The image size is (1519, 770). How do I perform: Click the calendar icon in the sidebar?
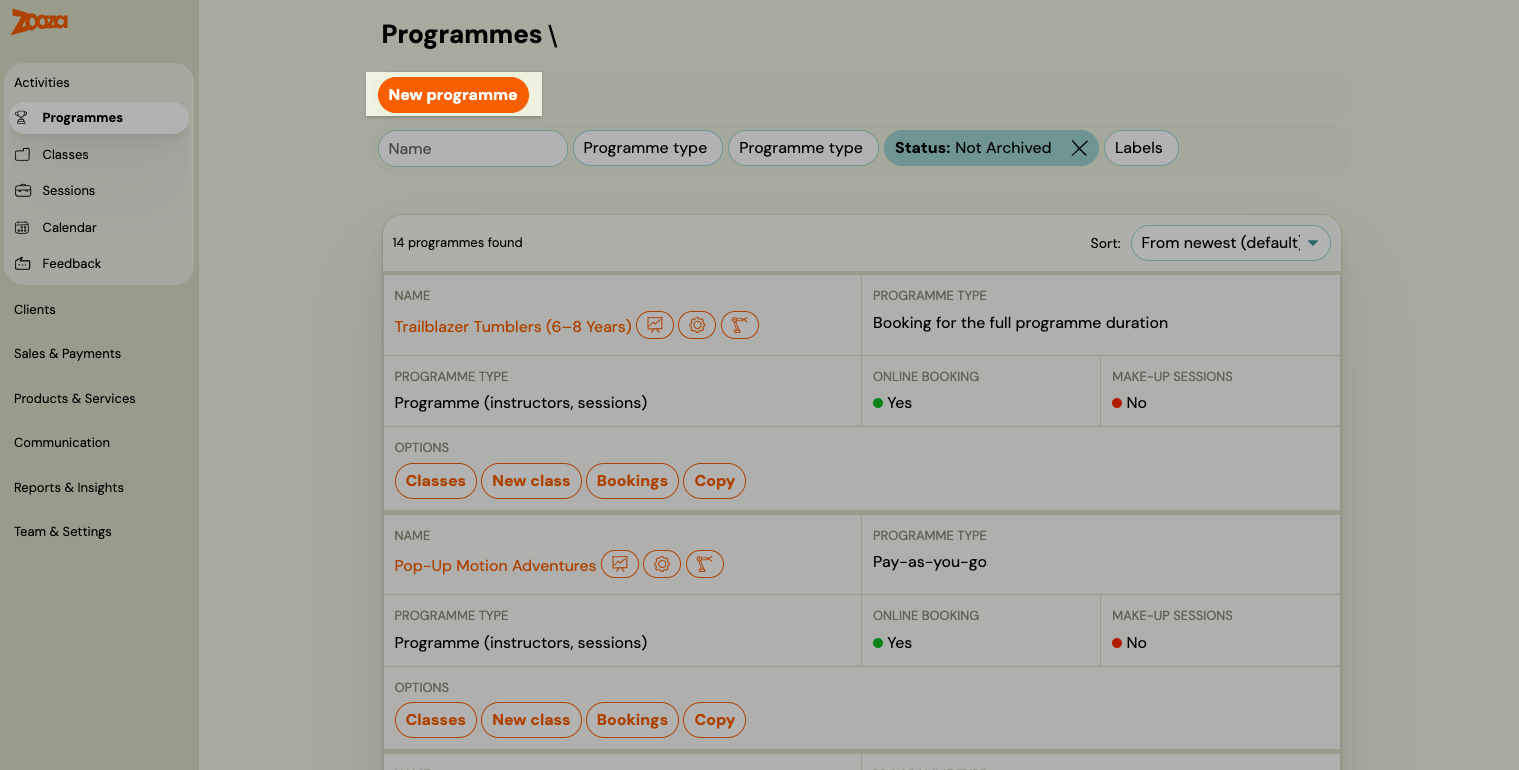[22, 227]
